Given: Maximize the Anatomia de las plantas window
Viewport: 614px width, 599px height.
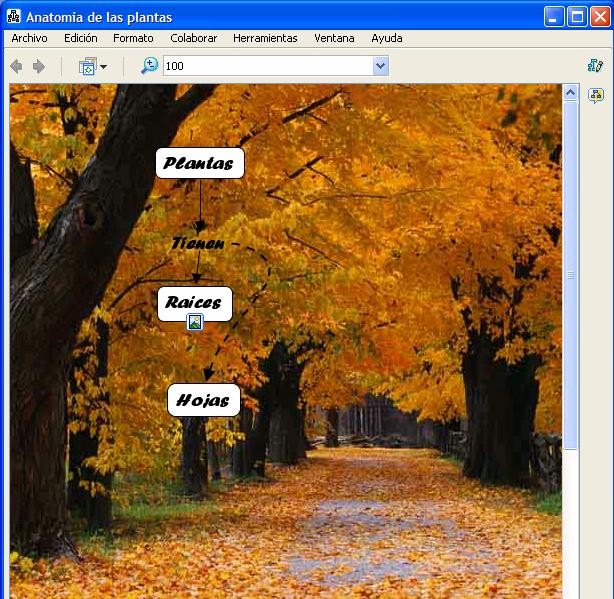Looking at the screenshot, I should (x=577, y=17).
